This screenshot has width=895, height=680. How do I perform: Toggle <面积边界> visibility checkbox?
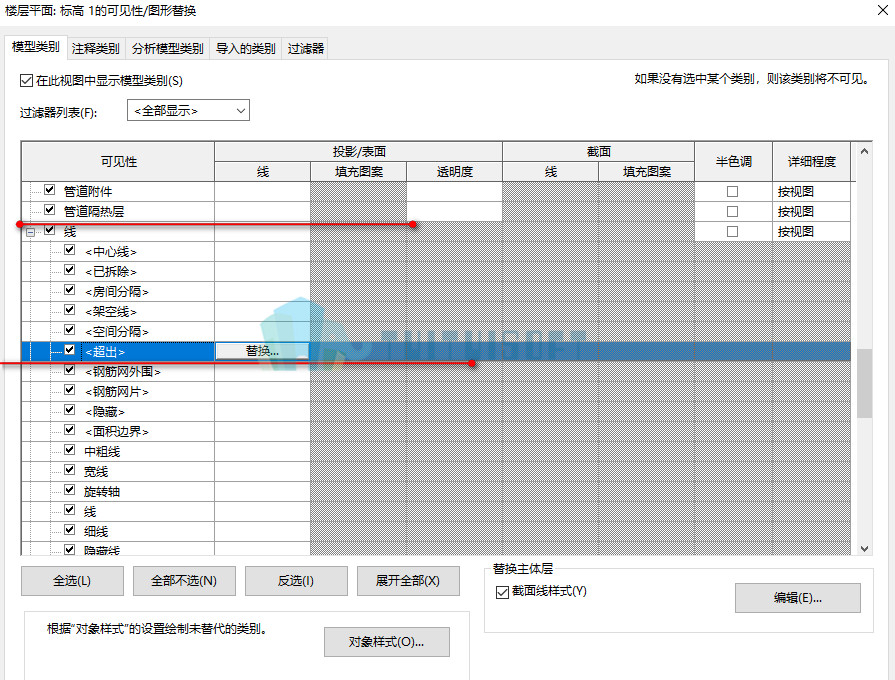[x=70, y=429]
